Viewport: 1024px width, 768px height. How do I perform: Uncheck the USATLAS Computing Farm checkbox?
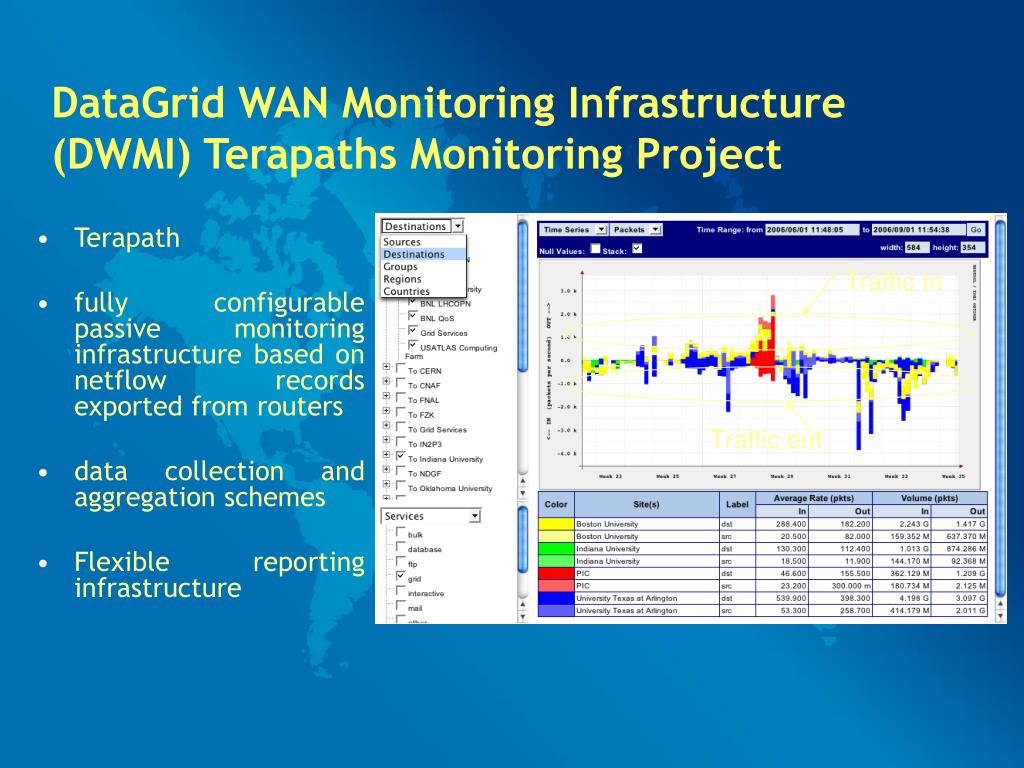(x=413, y=345)
